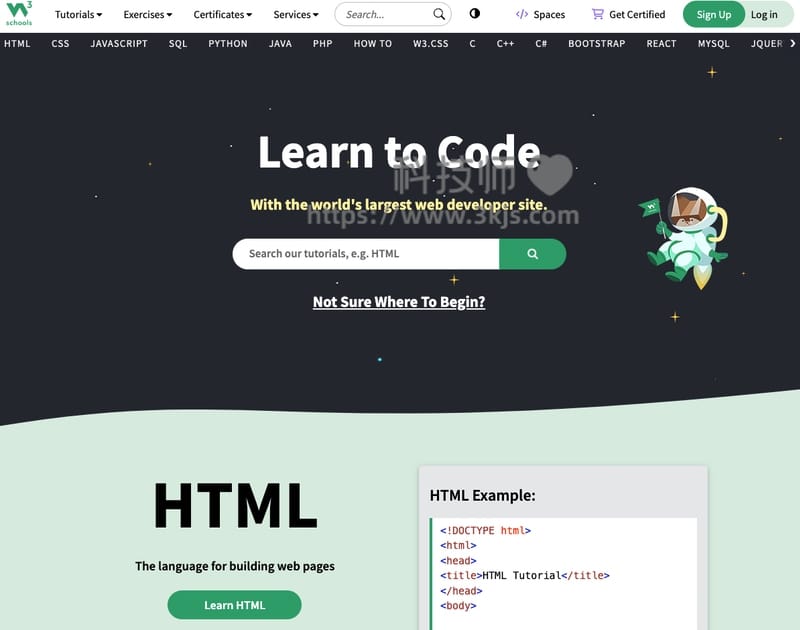Viewport: 800px width, 630px height.
Task: Click the top search magnifier icon
Action: pos(439,14)
